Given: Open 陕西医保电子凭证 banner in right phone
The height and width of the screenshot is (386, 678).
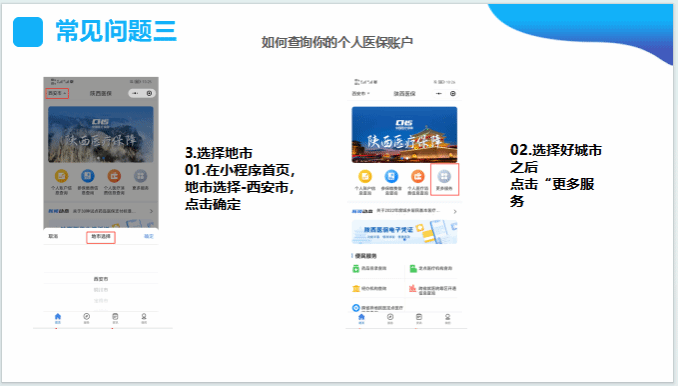Looking at the screenshot, I should point(404,232).
